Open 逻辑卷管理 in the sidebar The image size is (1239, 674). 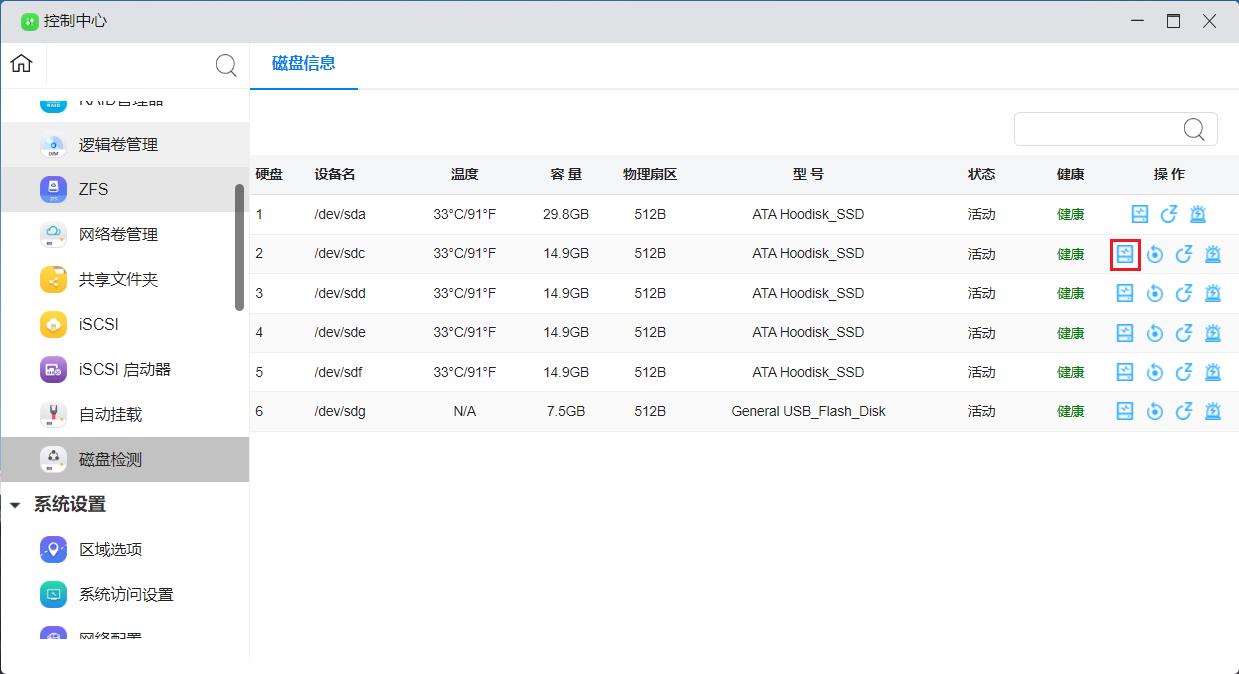coord(118,144)
